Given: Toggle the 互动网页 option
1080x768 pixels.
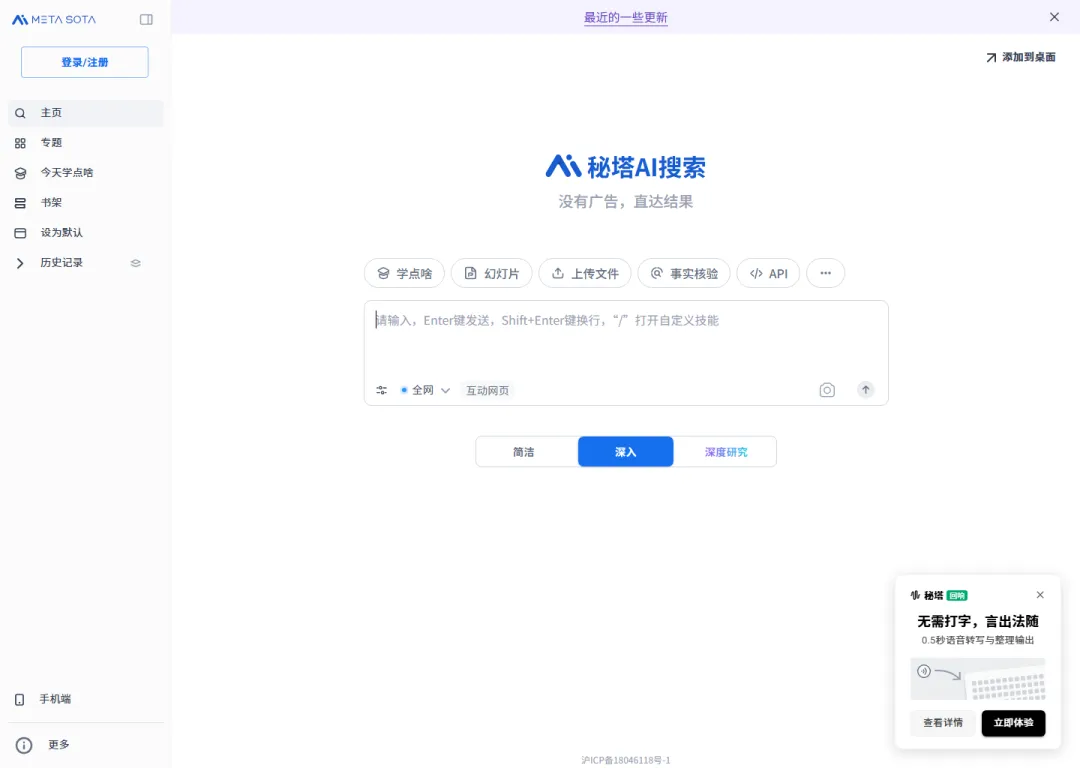Looking at the screenshot, I should [487, 391].
